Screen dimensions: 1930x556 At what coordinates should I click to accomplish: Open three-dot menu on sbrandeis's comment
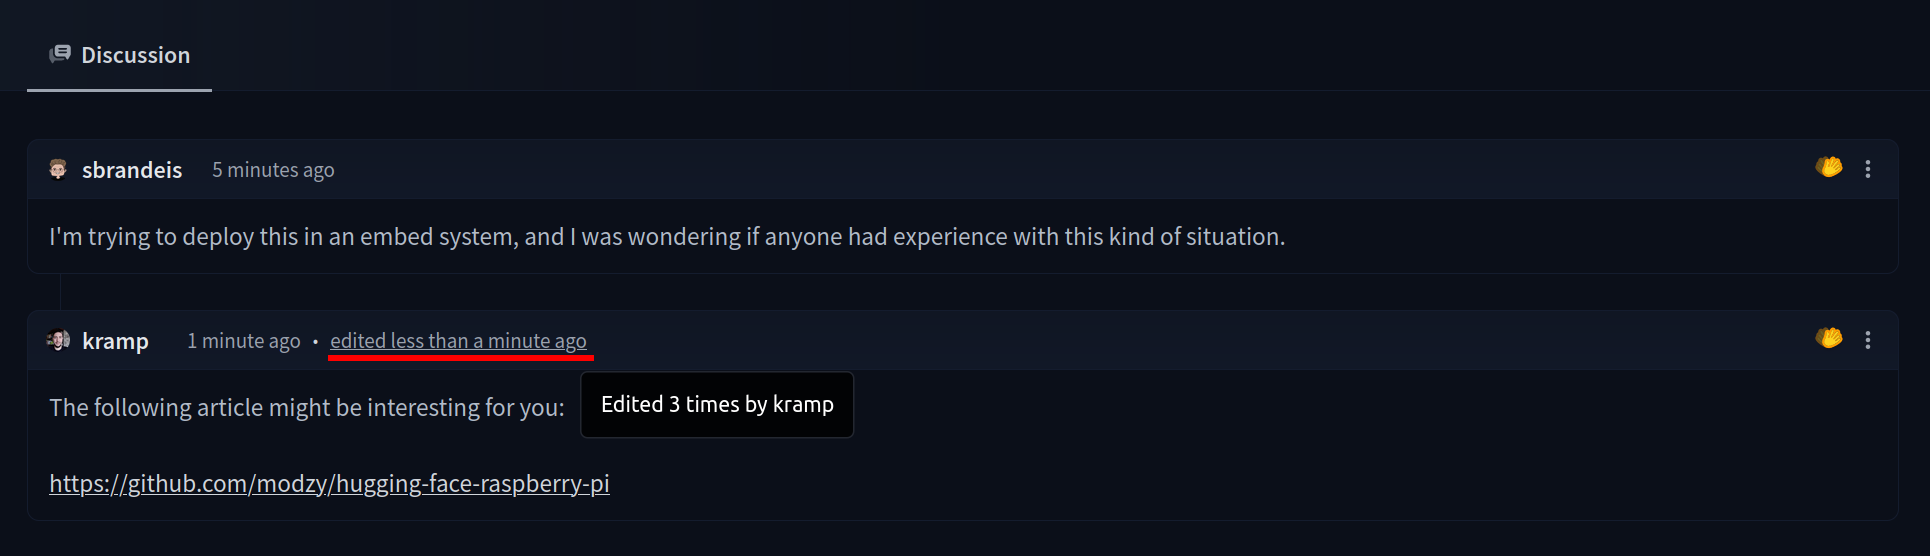1867,169
